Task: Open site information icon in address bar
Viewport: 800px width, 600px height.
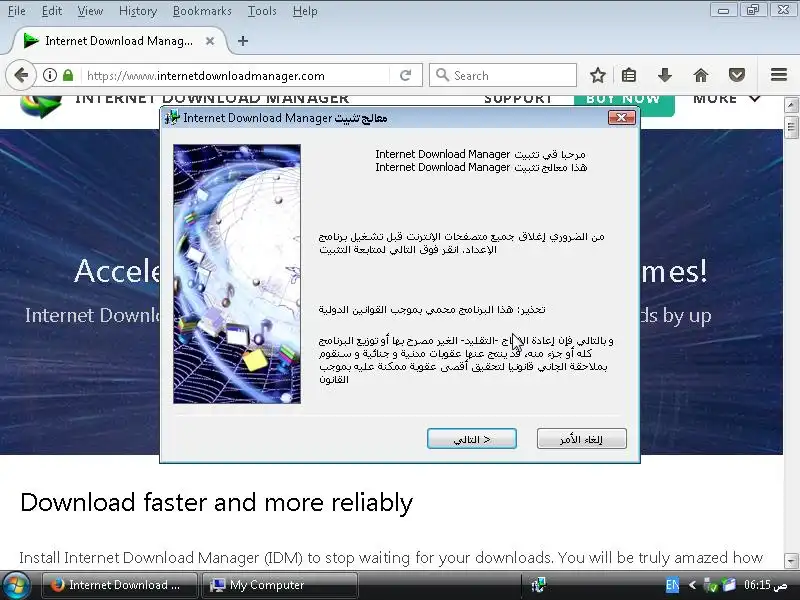Action: coord(49,76)
